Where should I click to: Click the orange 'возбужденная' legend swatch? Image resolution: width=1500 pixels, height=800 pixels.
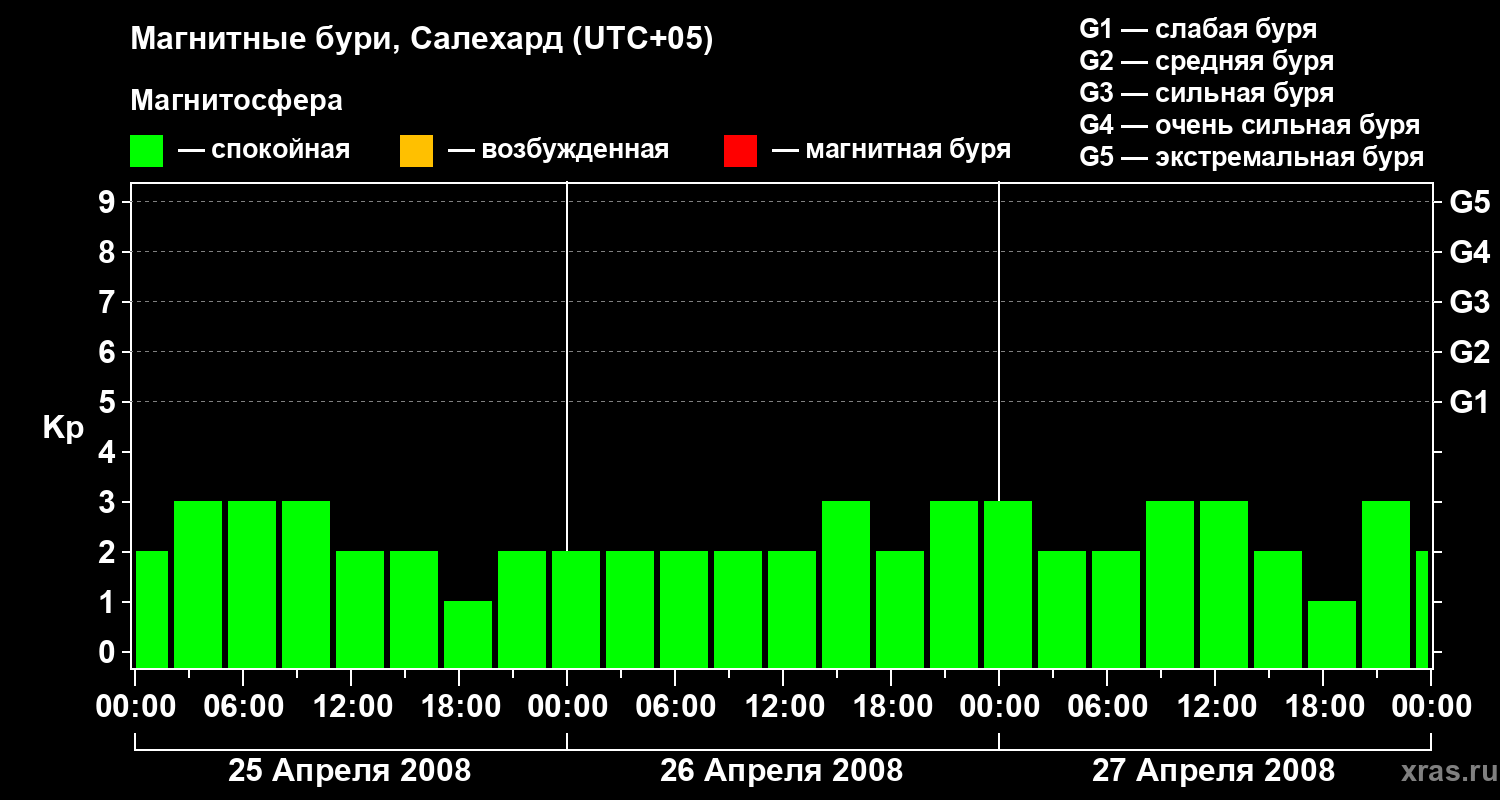pos(416,151)
